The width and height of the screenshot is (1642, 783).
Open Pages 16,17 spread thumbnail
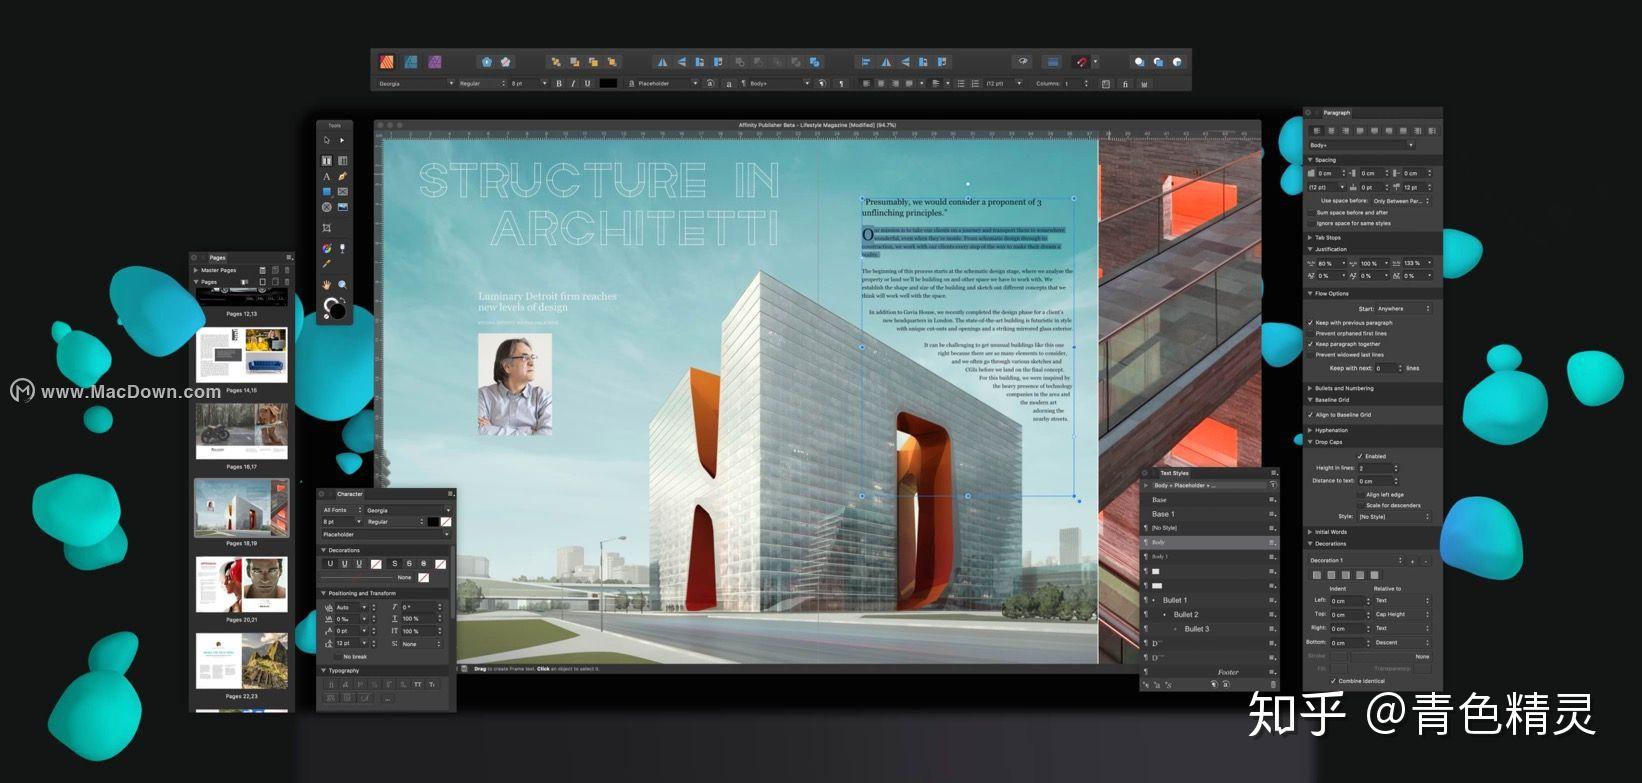[241, 432]
